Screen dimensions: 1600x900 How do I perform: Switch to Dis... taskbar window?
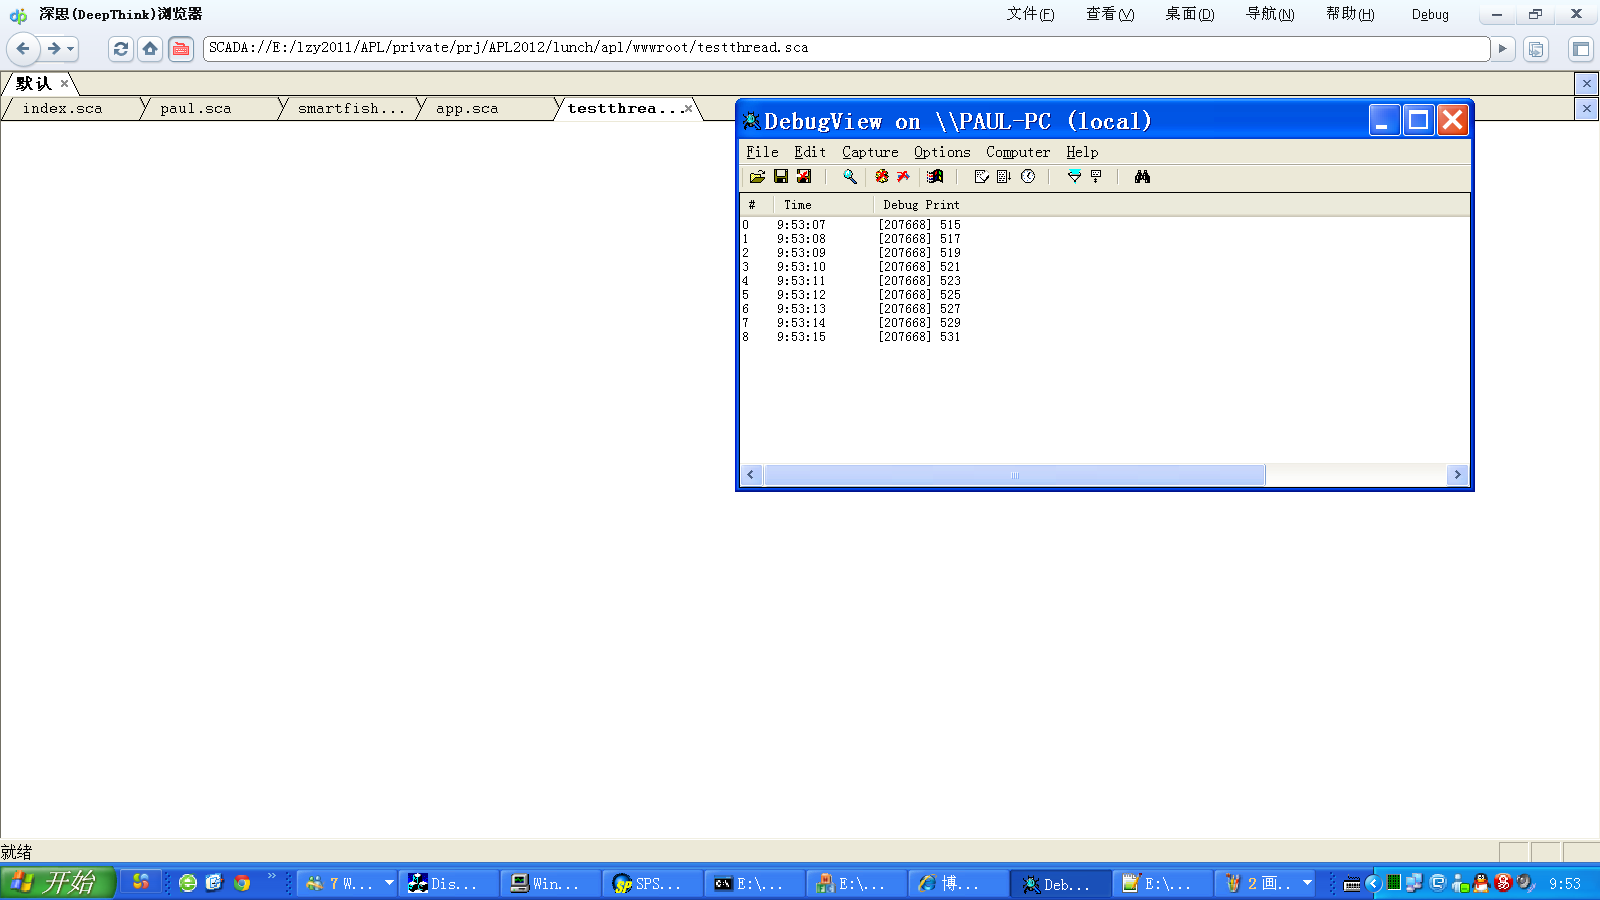[447, 883]
